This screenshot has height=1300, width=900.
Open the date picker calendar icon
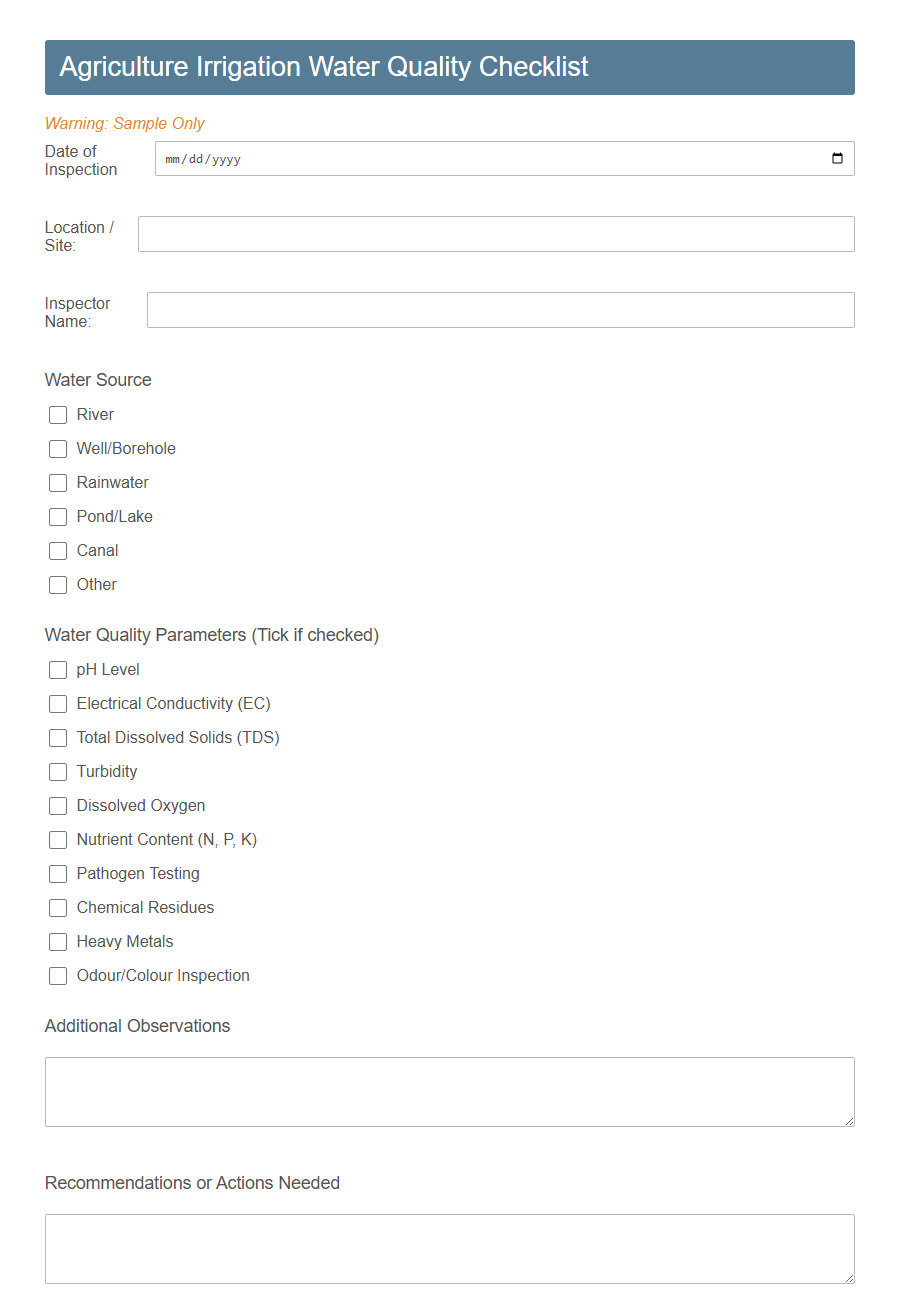click(837, 158)
